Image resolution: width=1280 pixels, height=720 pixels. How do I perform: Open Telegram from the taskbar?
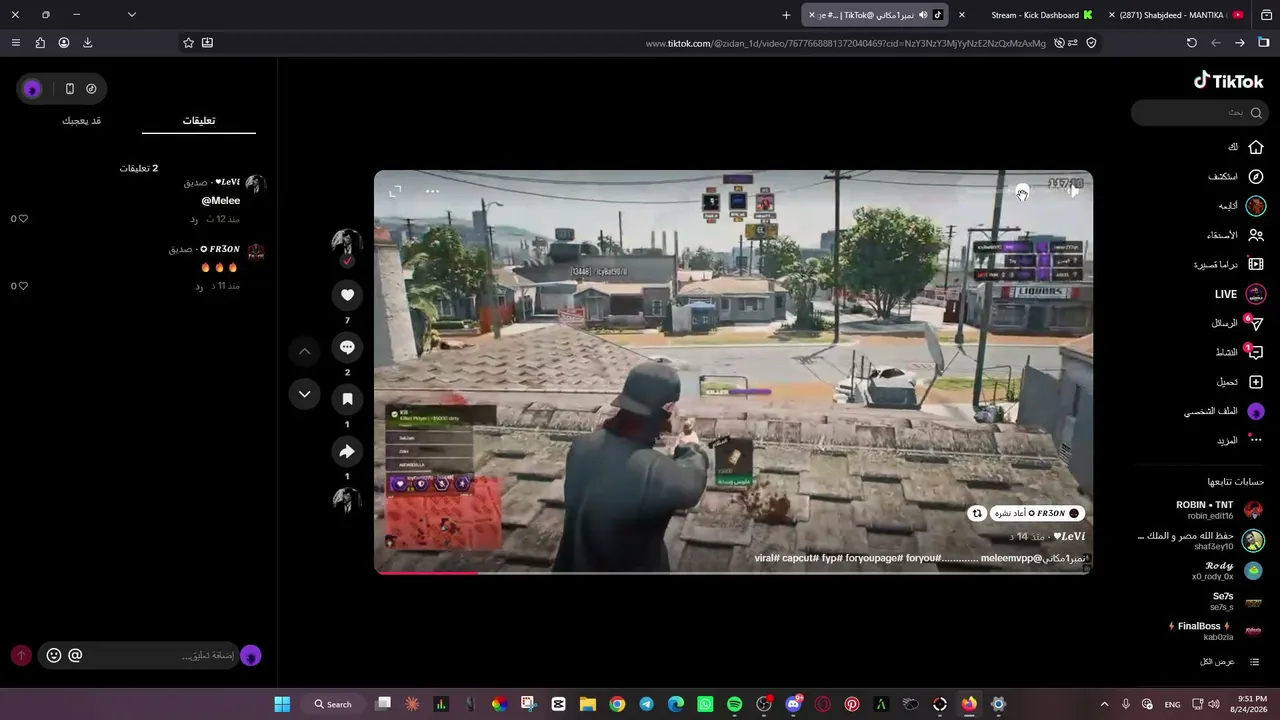pyautogui.click(x=647, y=704)
